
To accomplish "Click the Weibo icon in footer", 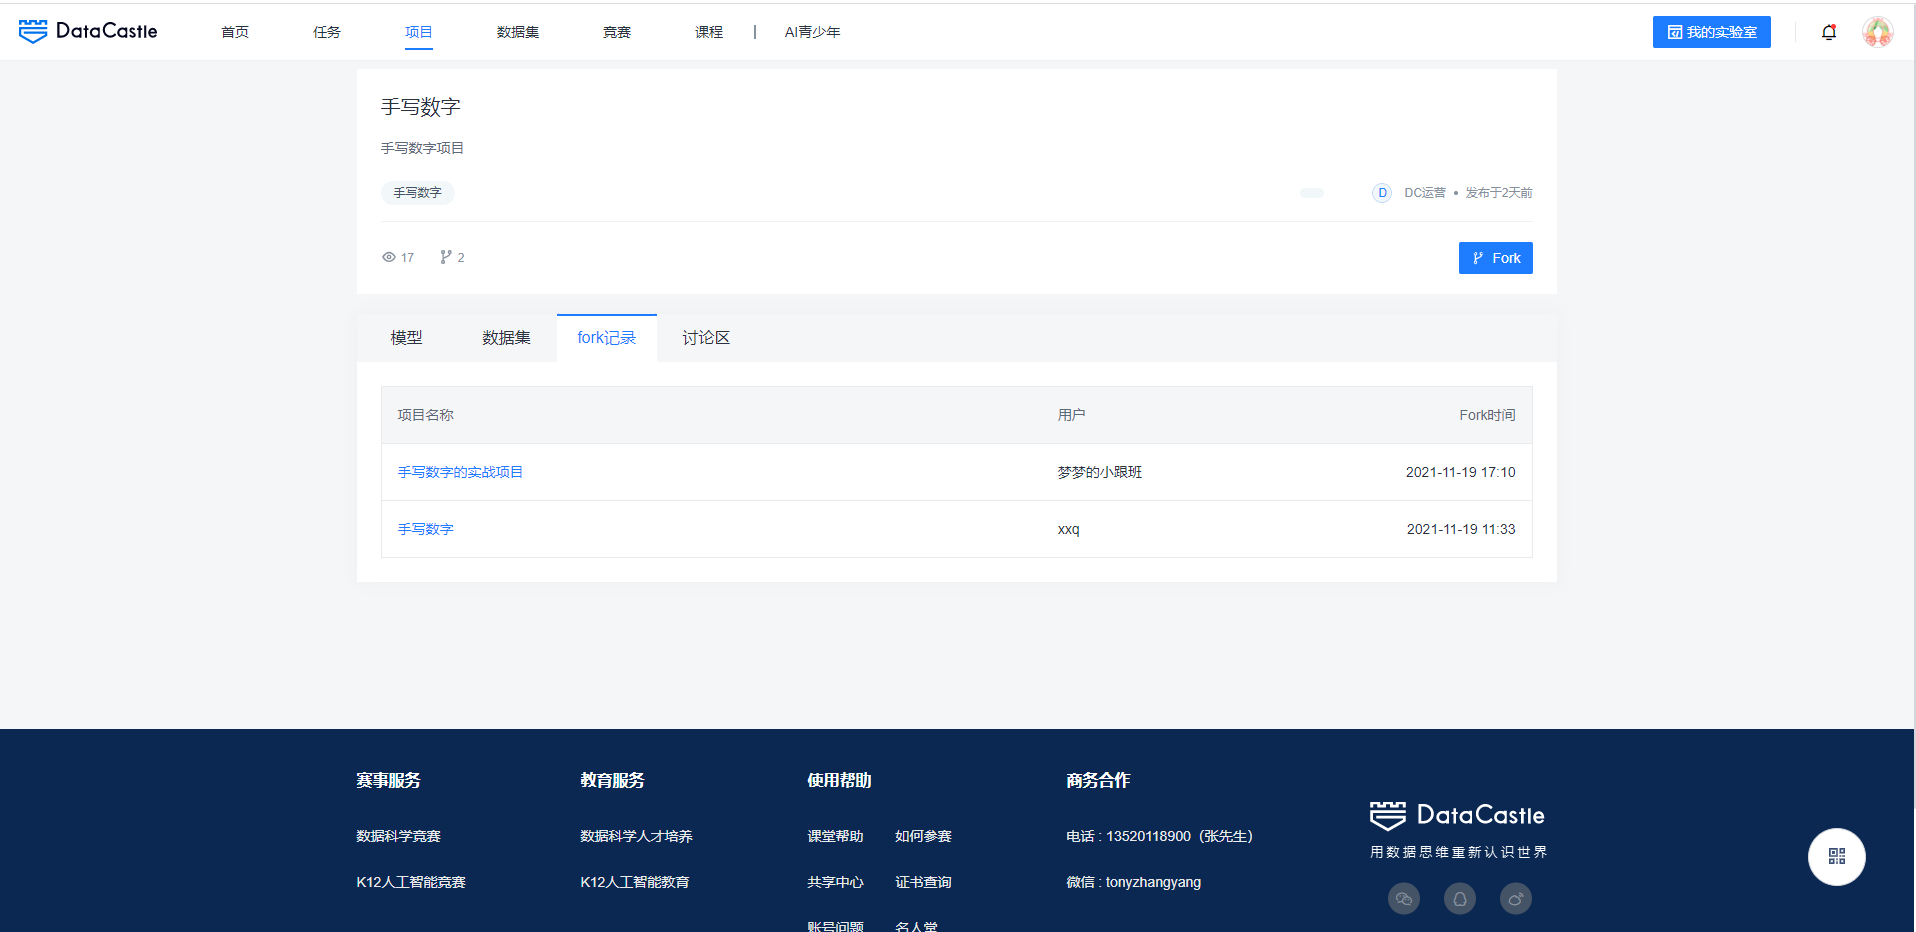I will point(1516,899).
